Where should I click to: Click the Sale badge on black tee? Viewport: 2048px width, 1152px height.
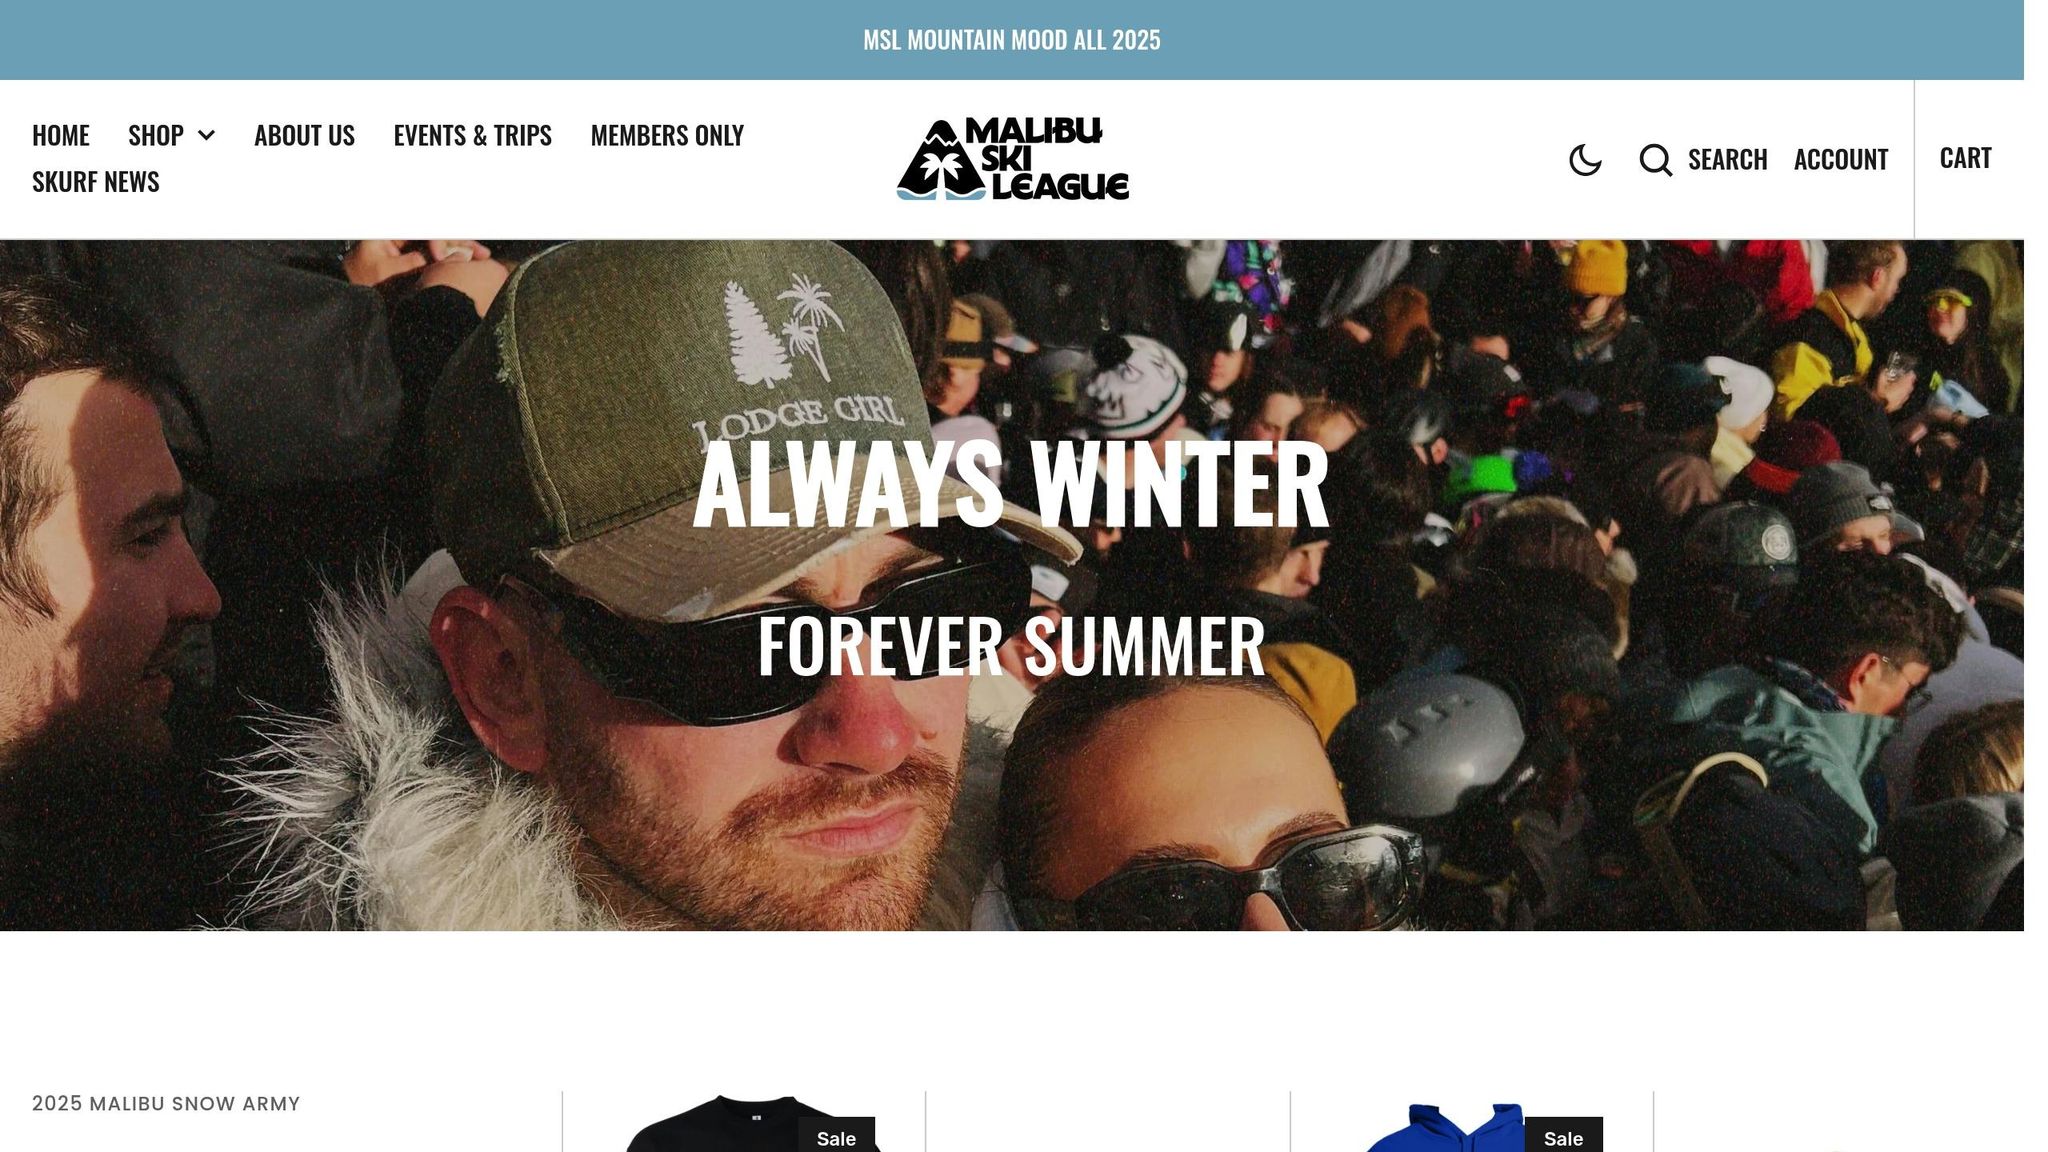836,1136
